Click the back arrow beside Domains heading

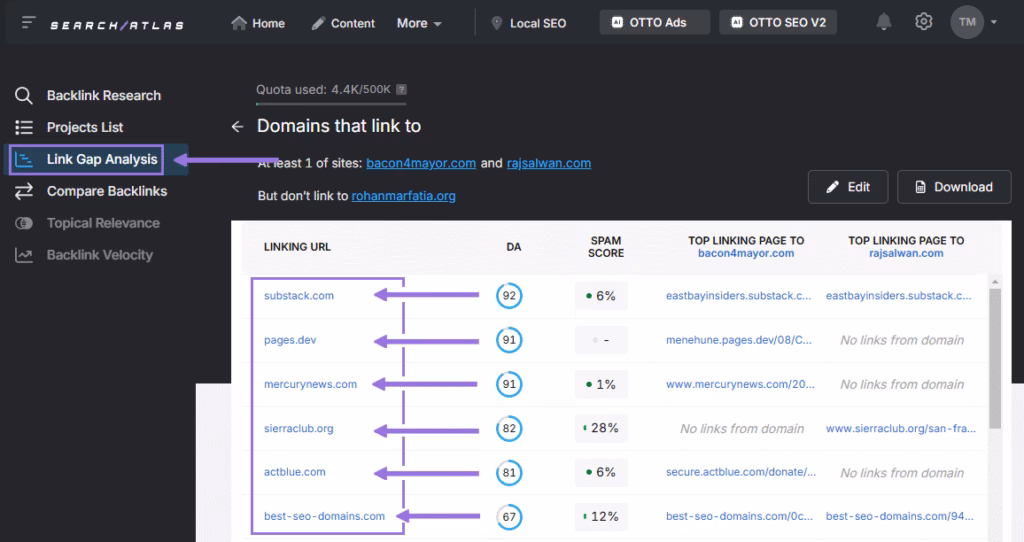(x=237, y=126)
